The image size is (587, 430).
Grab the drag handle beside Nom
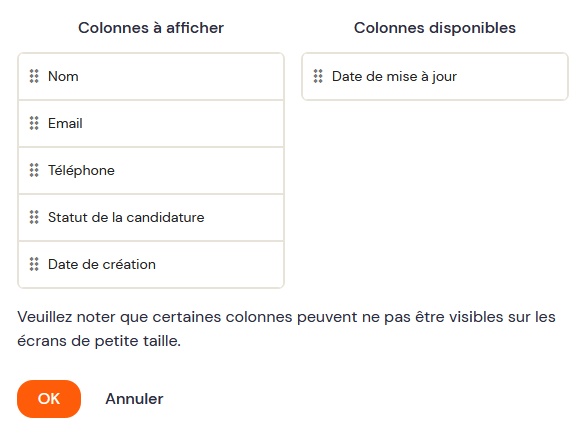pos(34,76)
